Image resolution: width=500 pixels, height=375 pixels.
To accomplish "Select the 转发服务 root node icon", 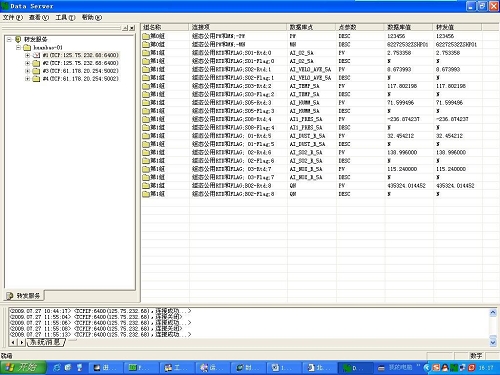I will point(18,39).
